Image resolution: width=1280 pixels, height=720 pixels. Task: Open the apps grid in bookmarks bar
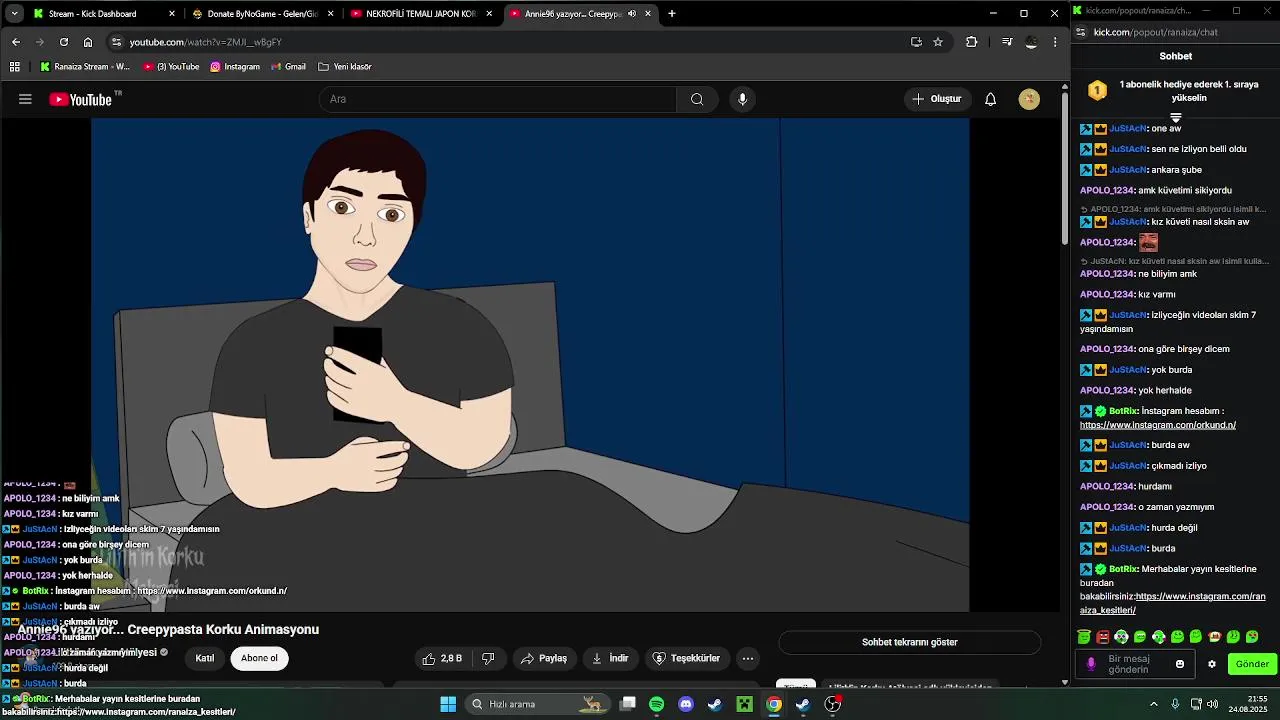[x=14, y=67]
